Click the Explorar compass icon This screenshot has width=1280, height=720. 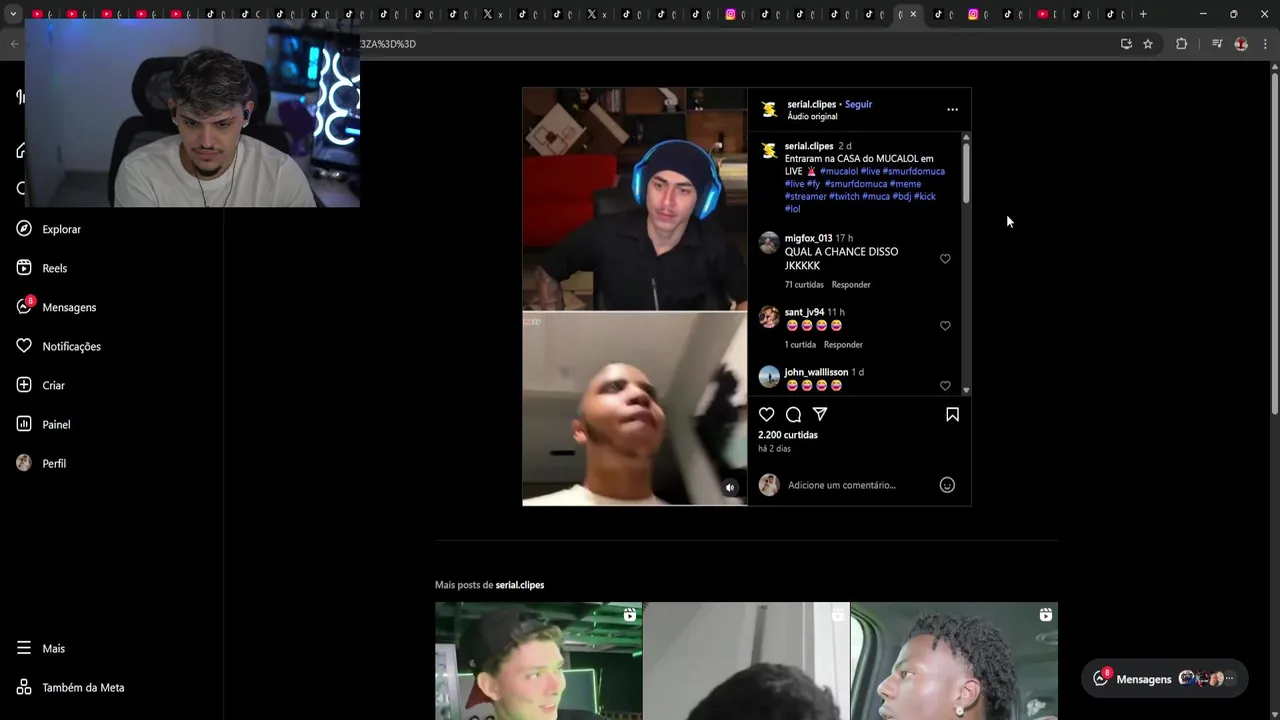click(24, 229)
